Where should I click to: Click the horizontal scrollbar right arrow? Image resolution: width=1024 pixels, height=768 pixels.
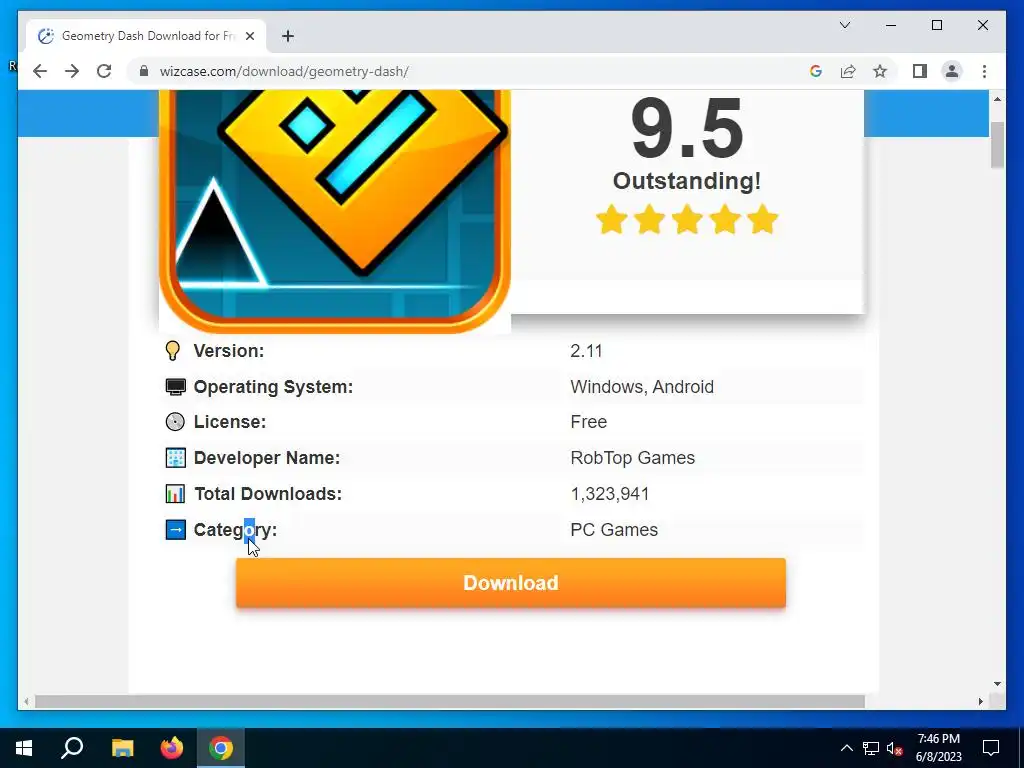[x=981, y=701]
